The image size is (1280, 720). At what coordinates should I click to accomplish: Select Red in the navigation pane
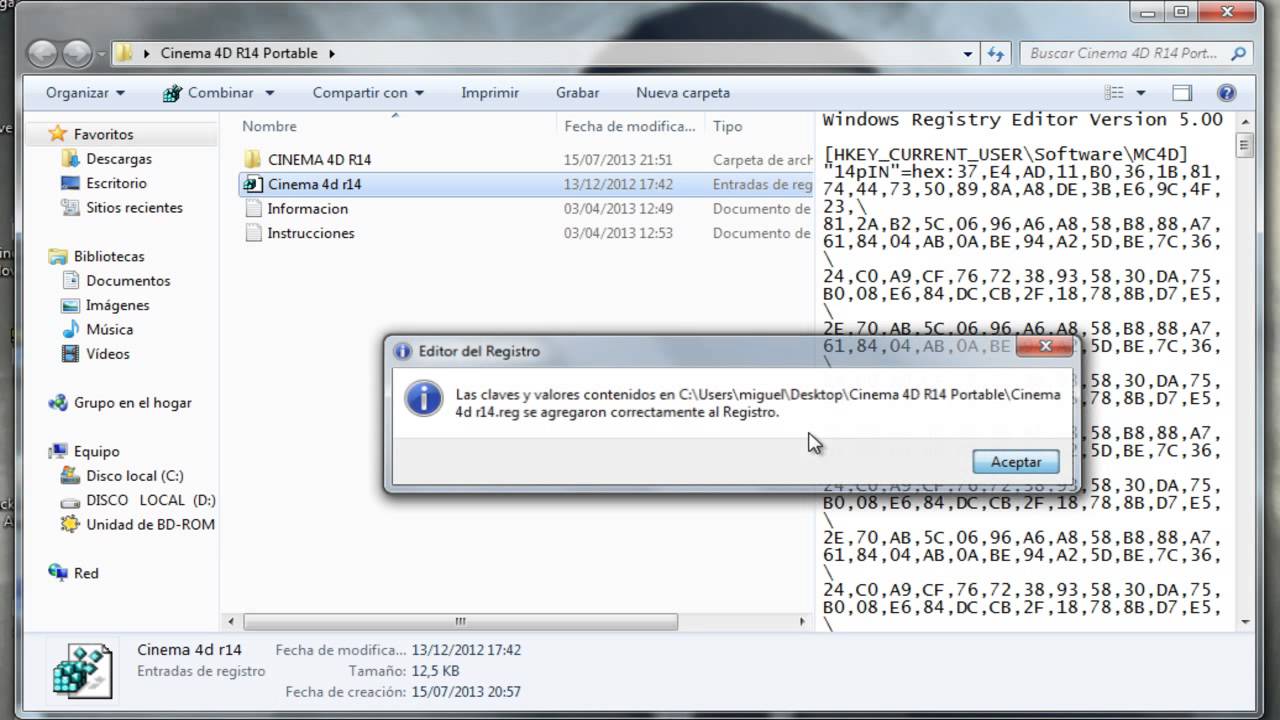click(86, 573)
